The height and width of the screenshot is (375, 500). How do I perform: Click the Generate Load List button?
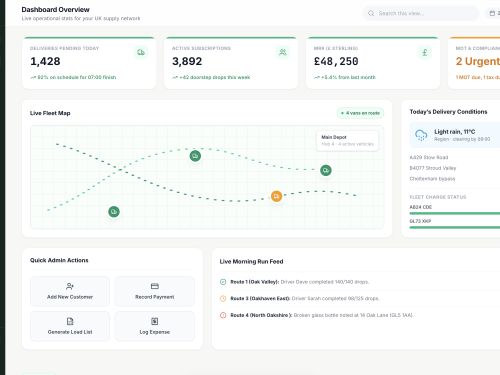coord(70,326)
